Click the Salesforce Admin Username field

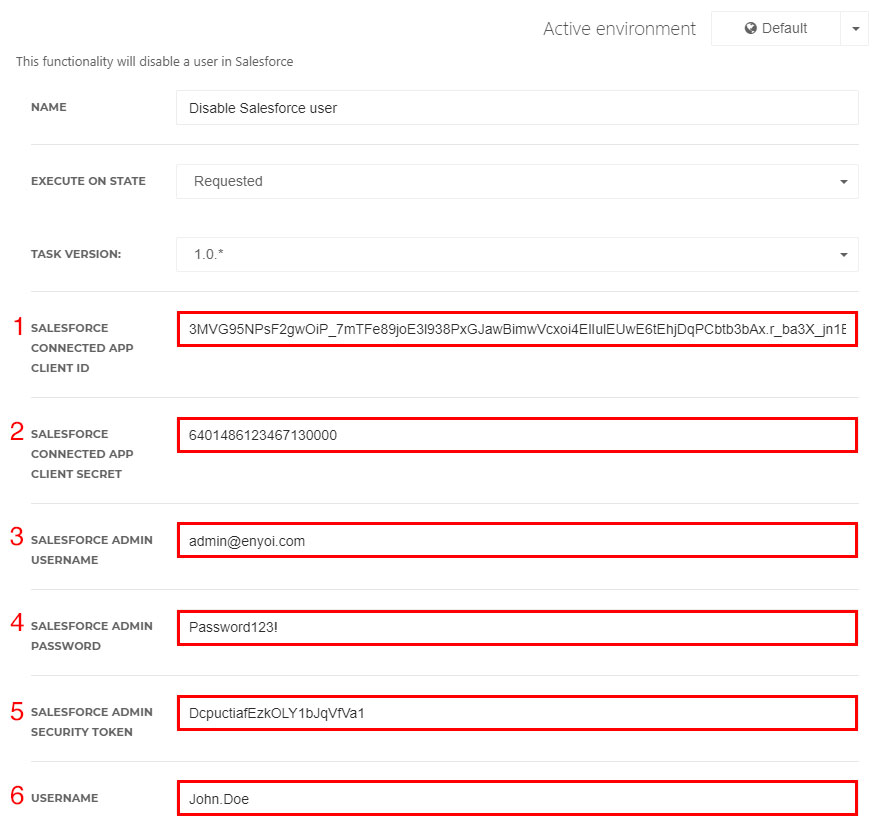[x=517, y=540]
